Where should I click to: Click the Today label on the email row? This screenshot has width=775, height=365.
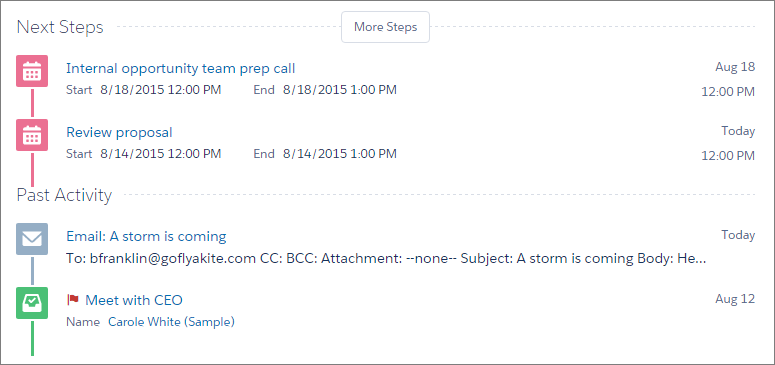[738, 235]
